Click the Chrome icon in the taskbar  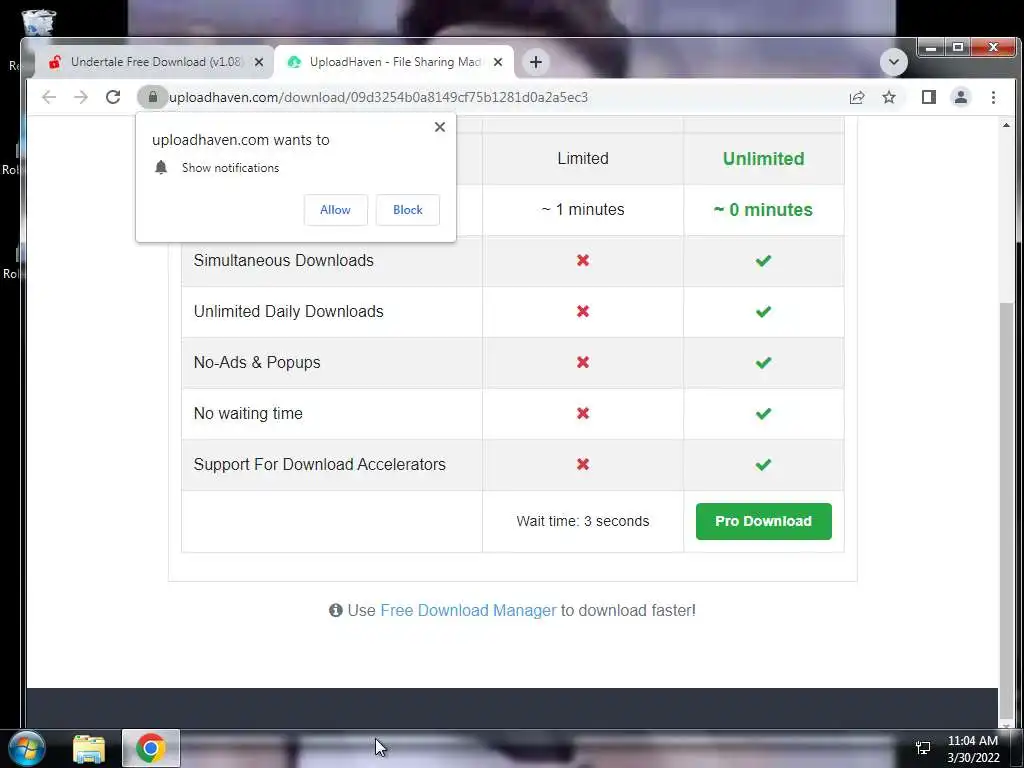150,748
